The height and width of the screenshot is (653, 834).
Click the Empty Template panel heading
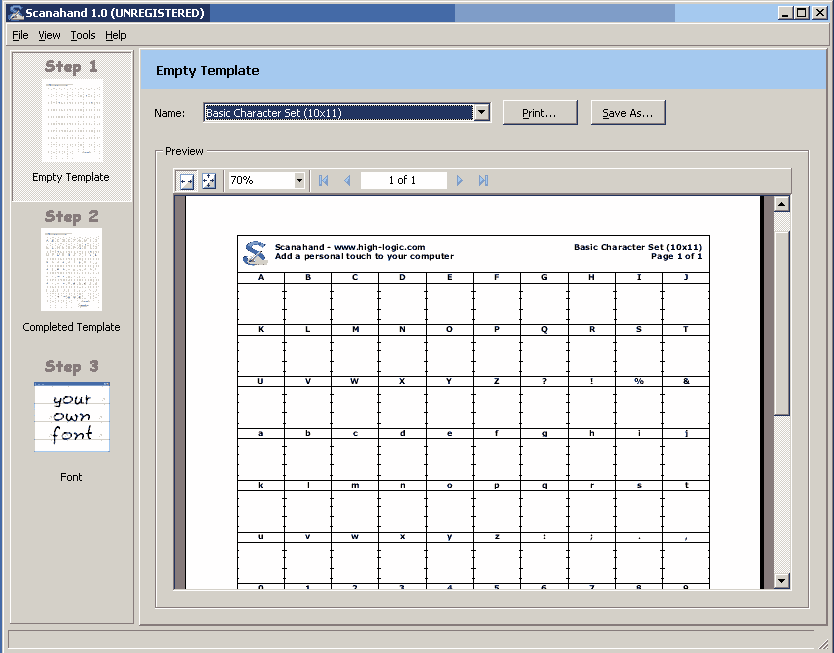207,71
